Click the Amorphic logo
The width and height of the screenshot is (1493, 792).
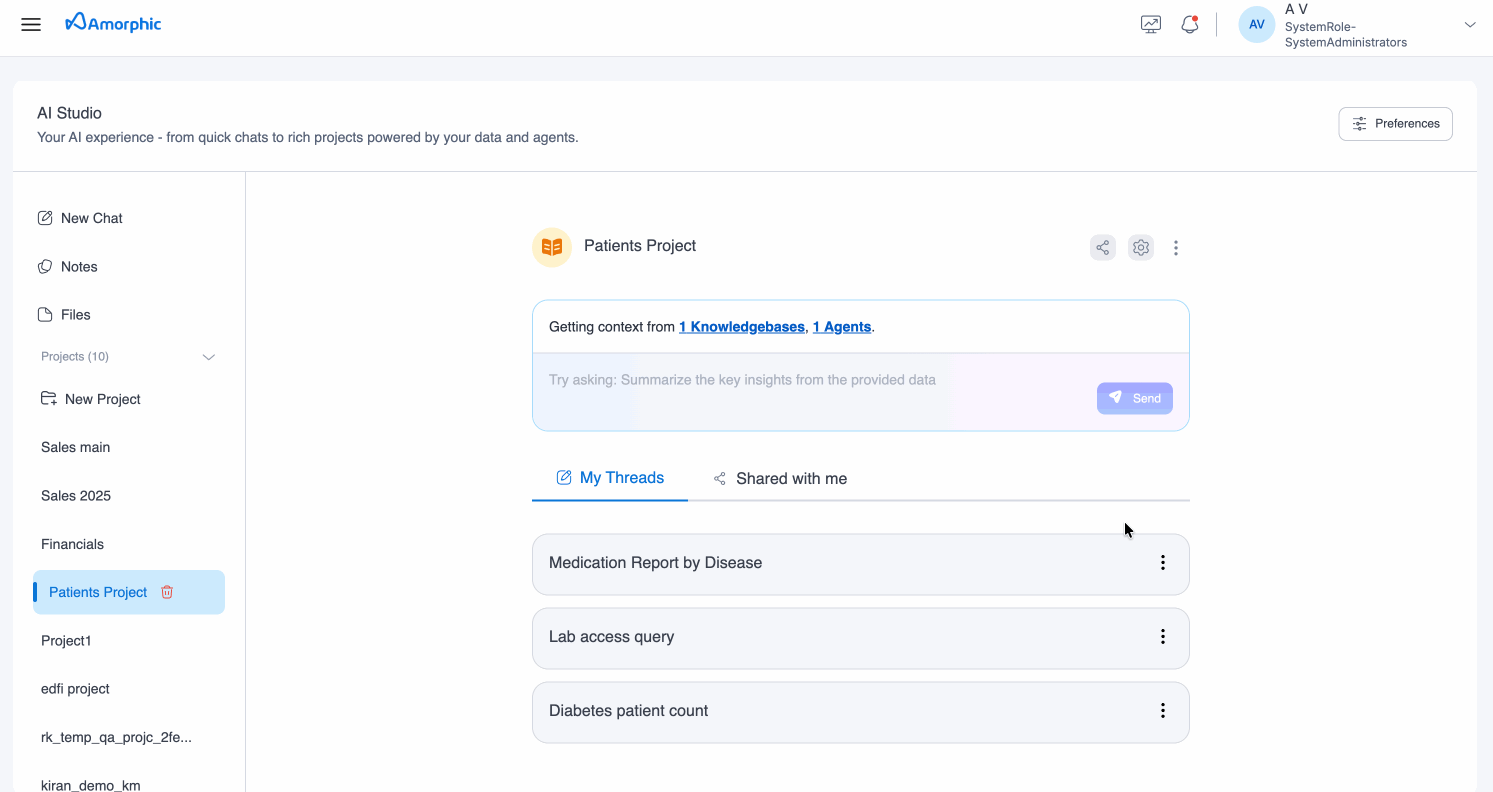click(x=113, y=23)
